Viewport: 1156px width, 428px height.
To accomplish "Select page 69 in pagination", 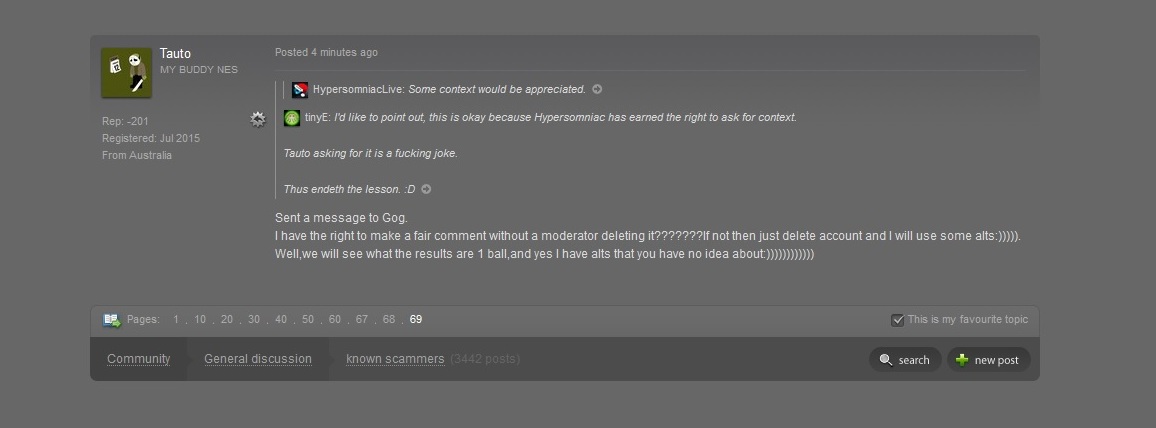I will click(416, 320).
